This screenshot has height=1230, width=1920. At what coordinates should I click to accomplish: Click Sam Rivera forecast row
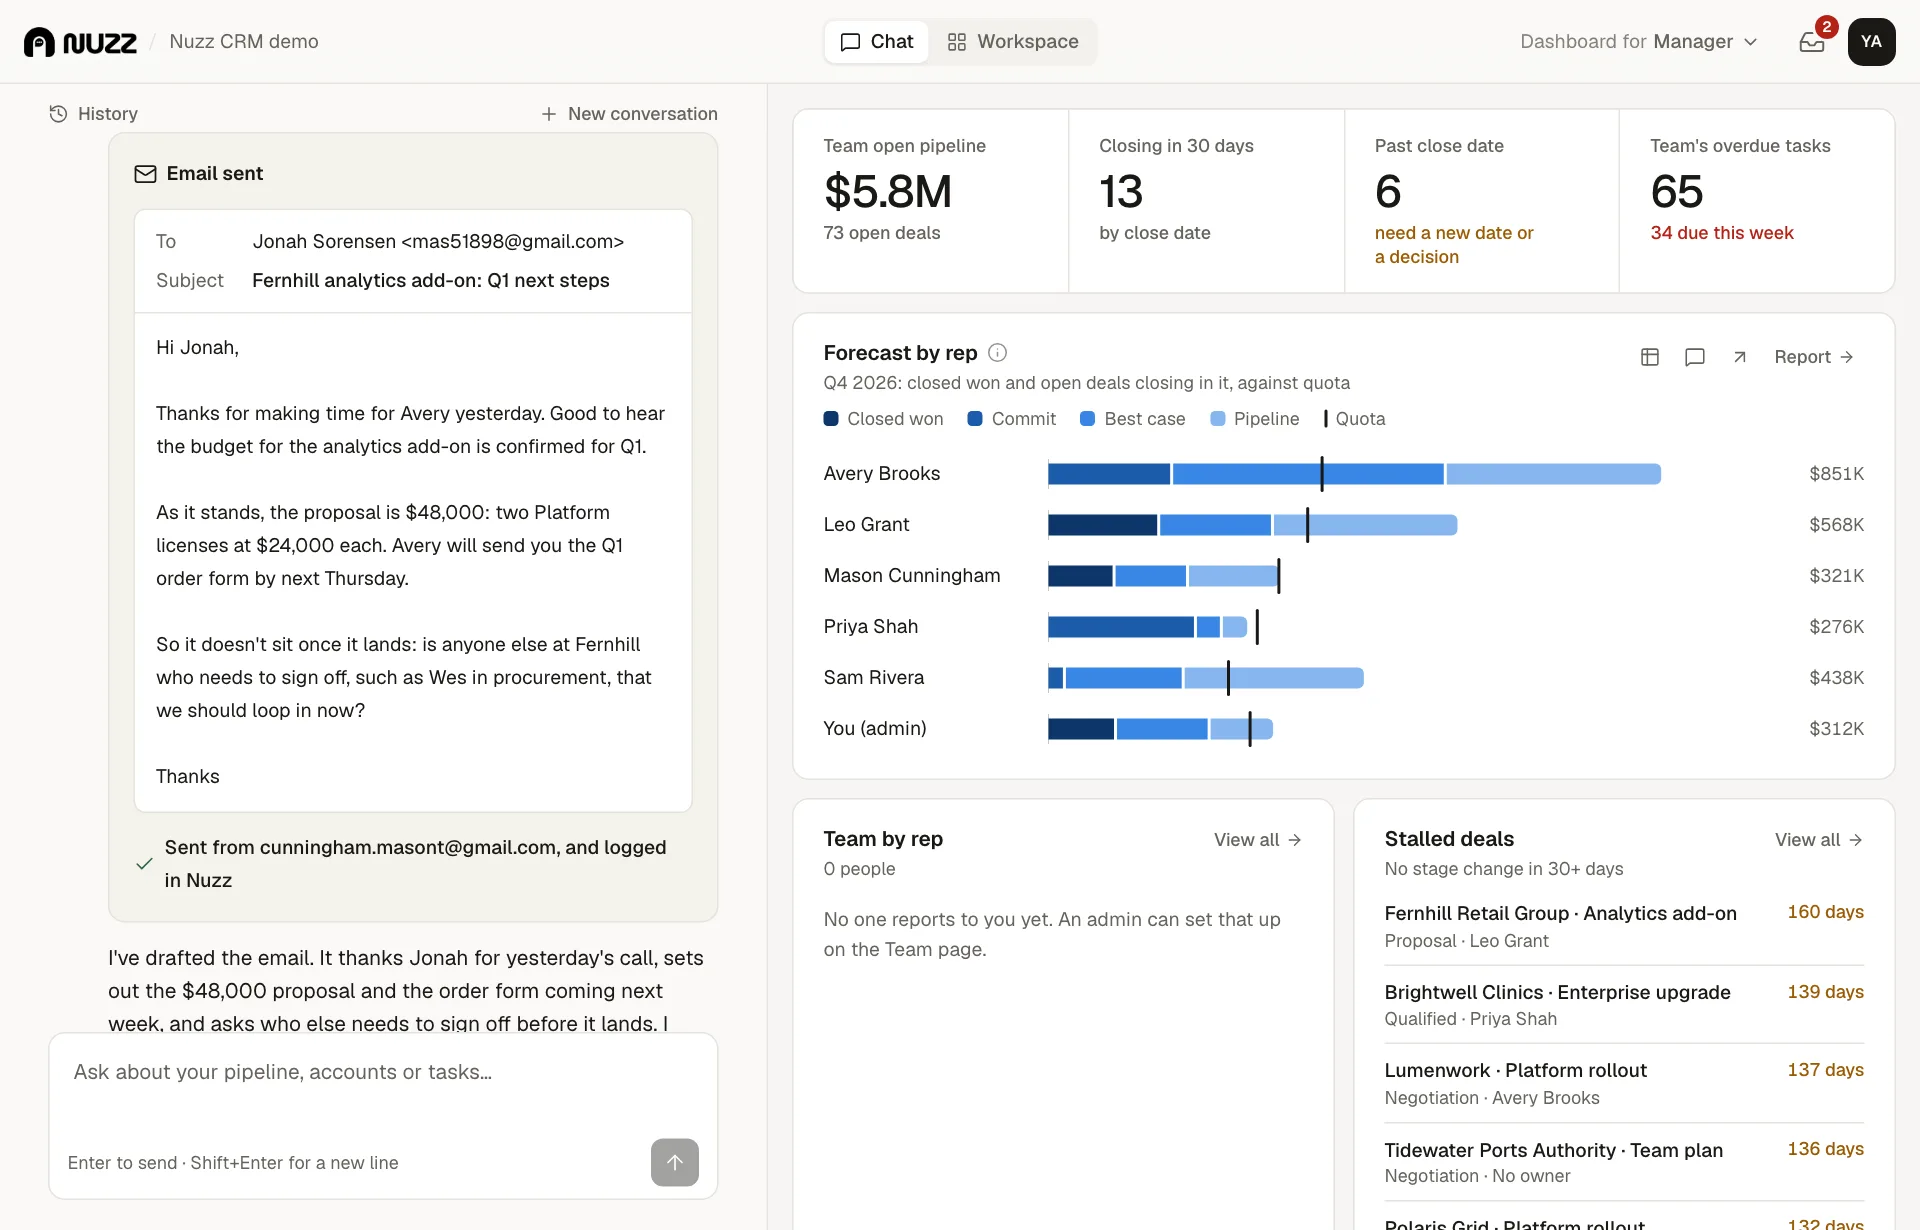pyautogui.click(x=1343, y=678)
